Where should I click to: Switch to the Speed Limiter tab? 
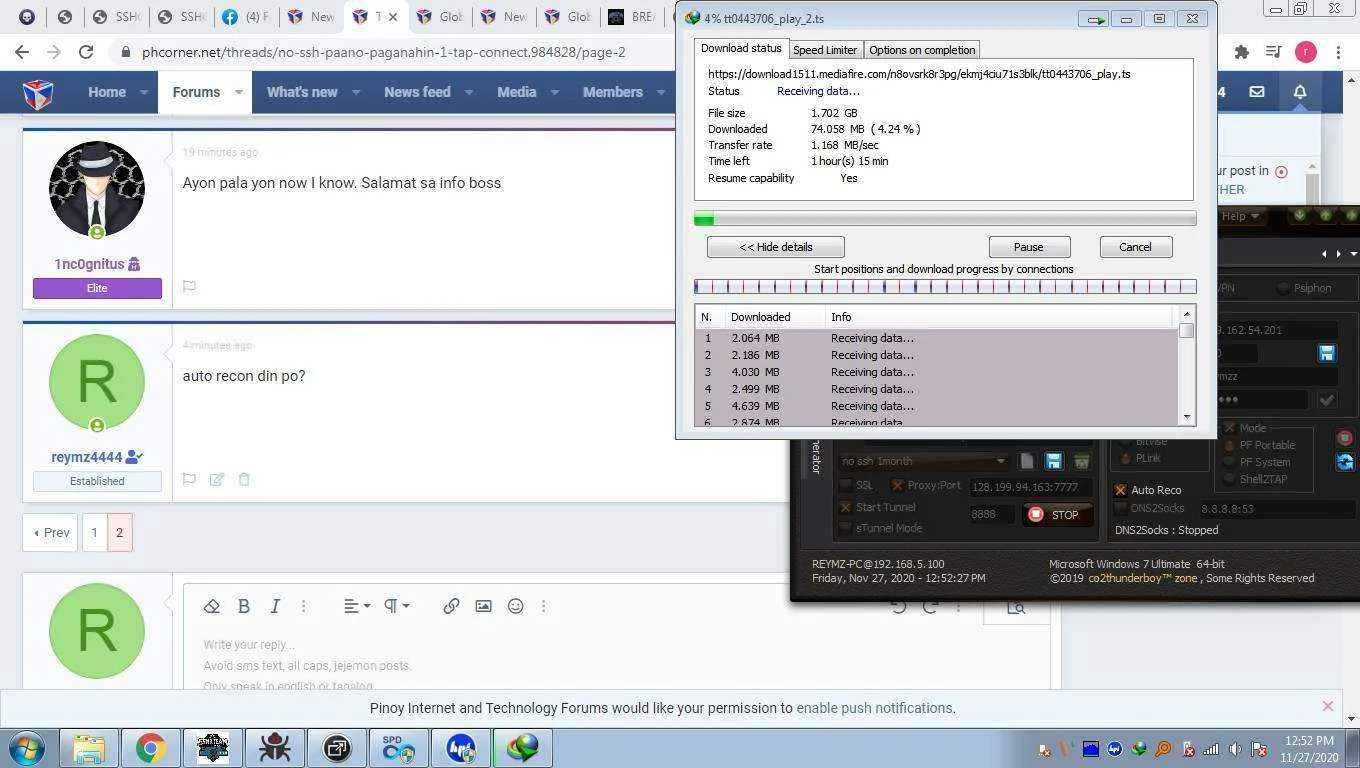pyautogui.click(x=825, y=50)
